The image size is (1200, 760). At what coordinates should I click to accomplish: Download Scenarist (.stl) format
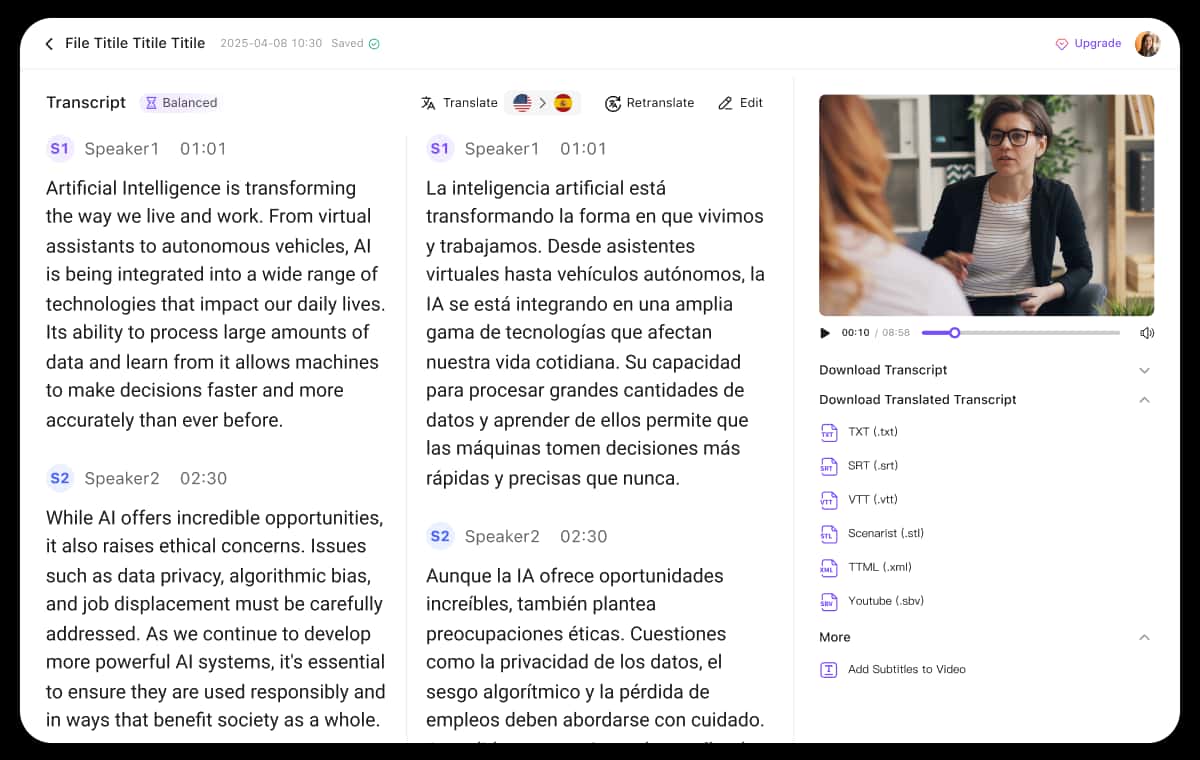885,534
